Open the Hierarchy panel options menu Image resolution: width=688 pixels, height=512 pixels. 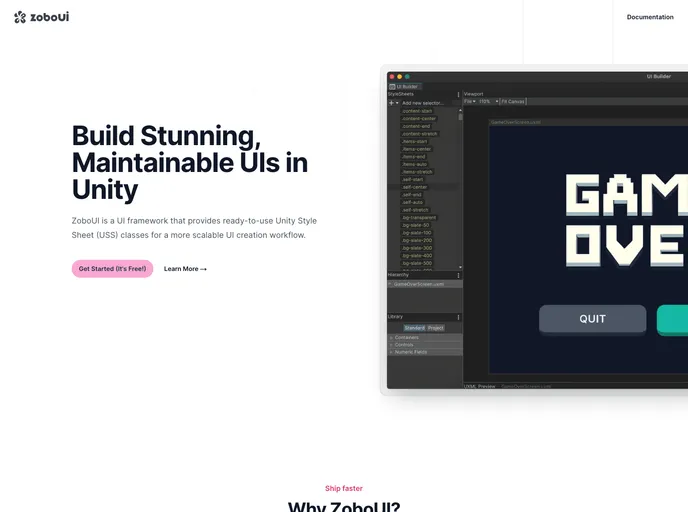(459, 275)
